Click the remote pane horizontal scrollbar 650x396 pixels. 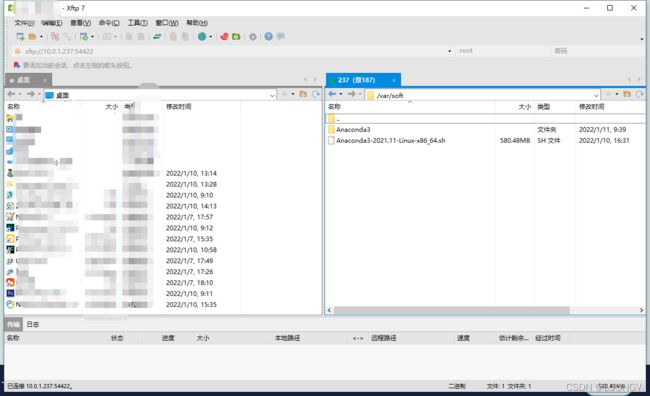[452, 310]
